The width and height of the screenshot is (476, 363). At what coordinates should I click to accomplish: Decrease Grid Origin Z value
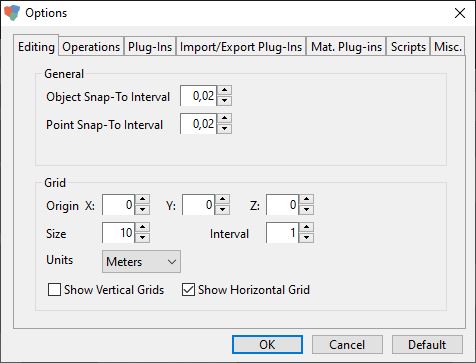[307, 210]
